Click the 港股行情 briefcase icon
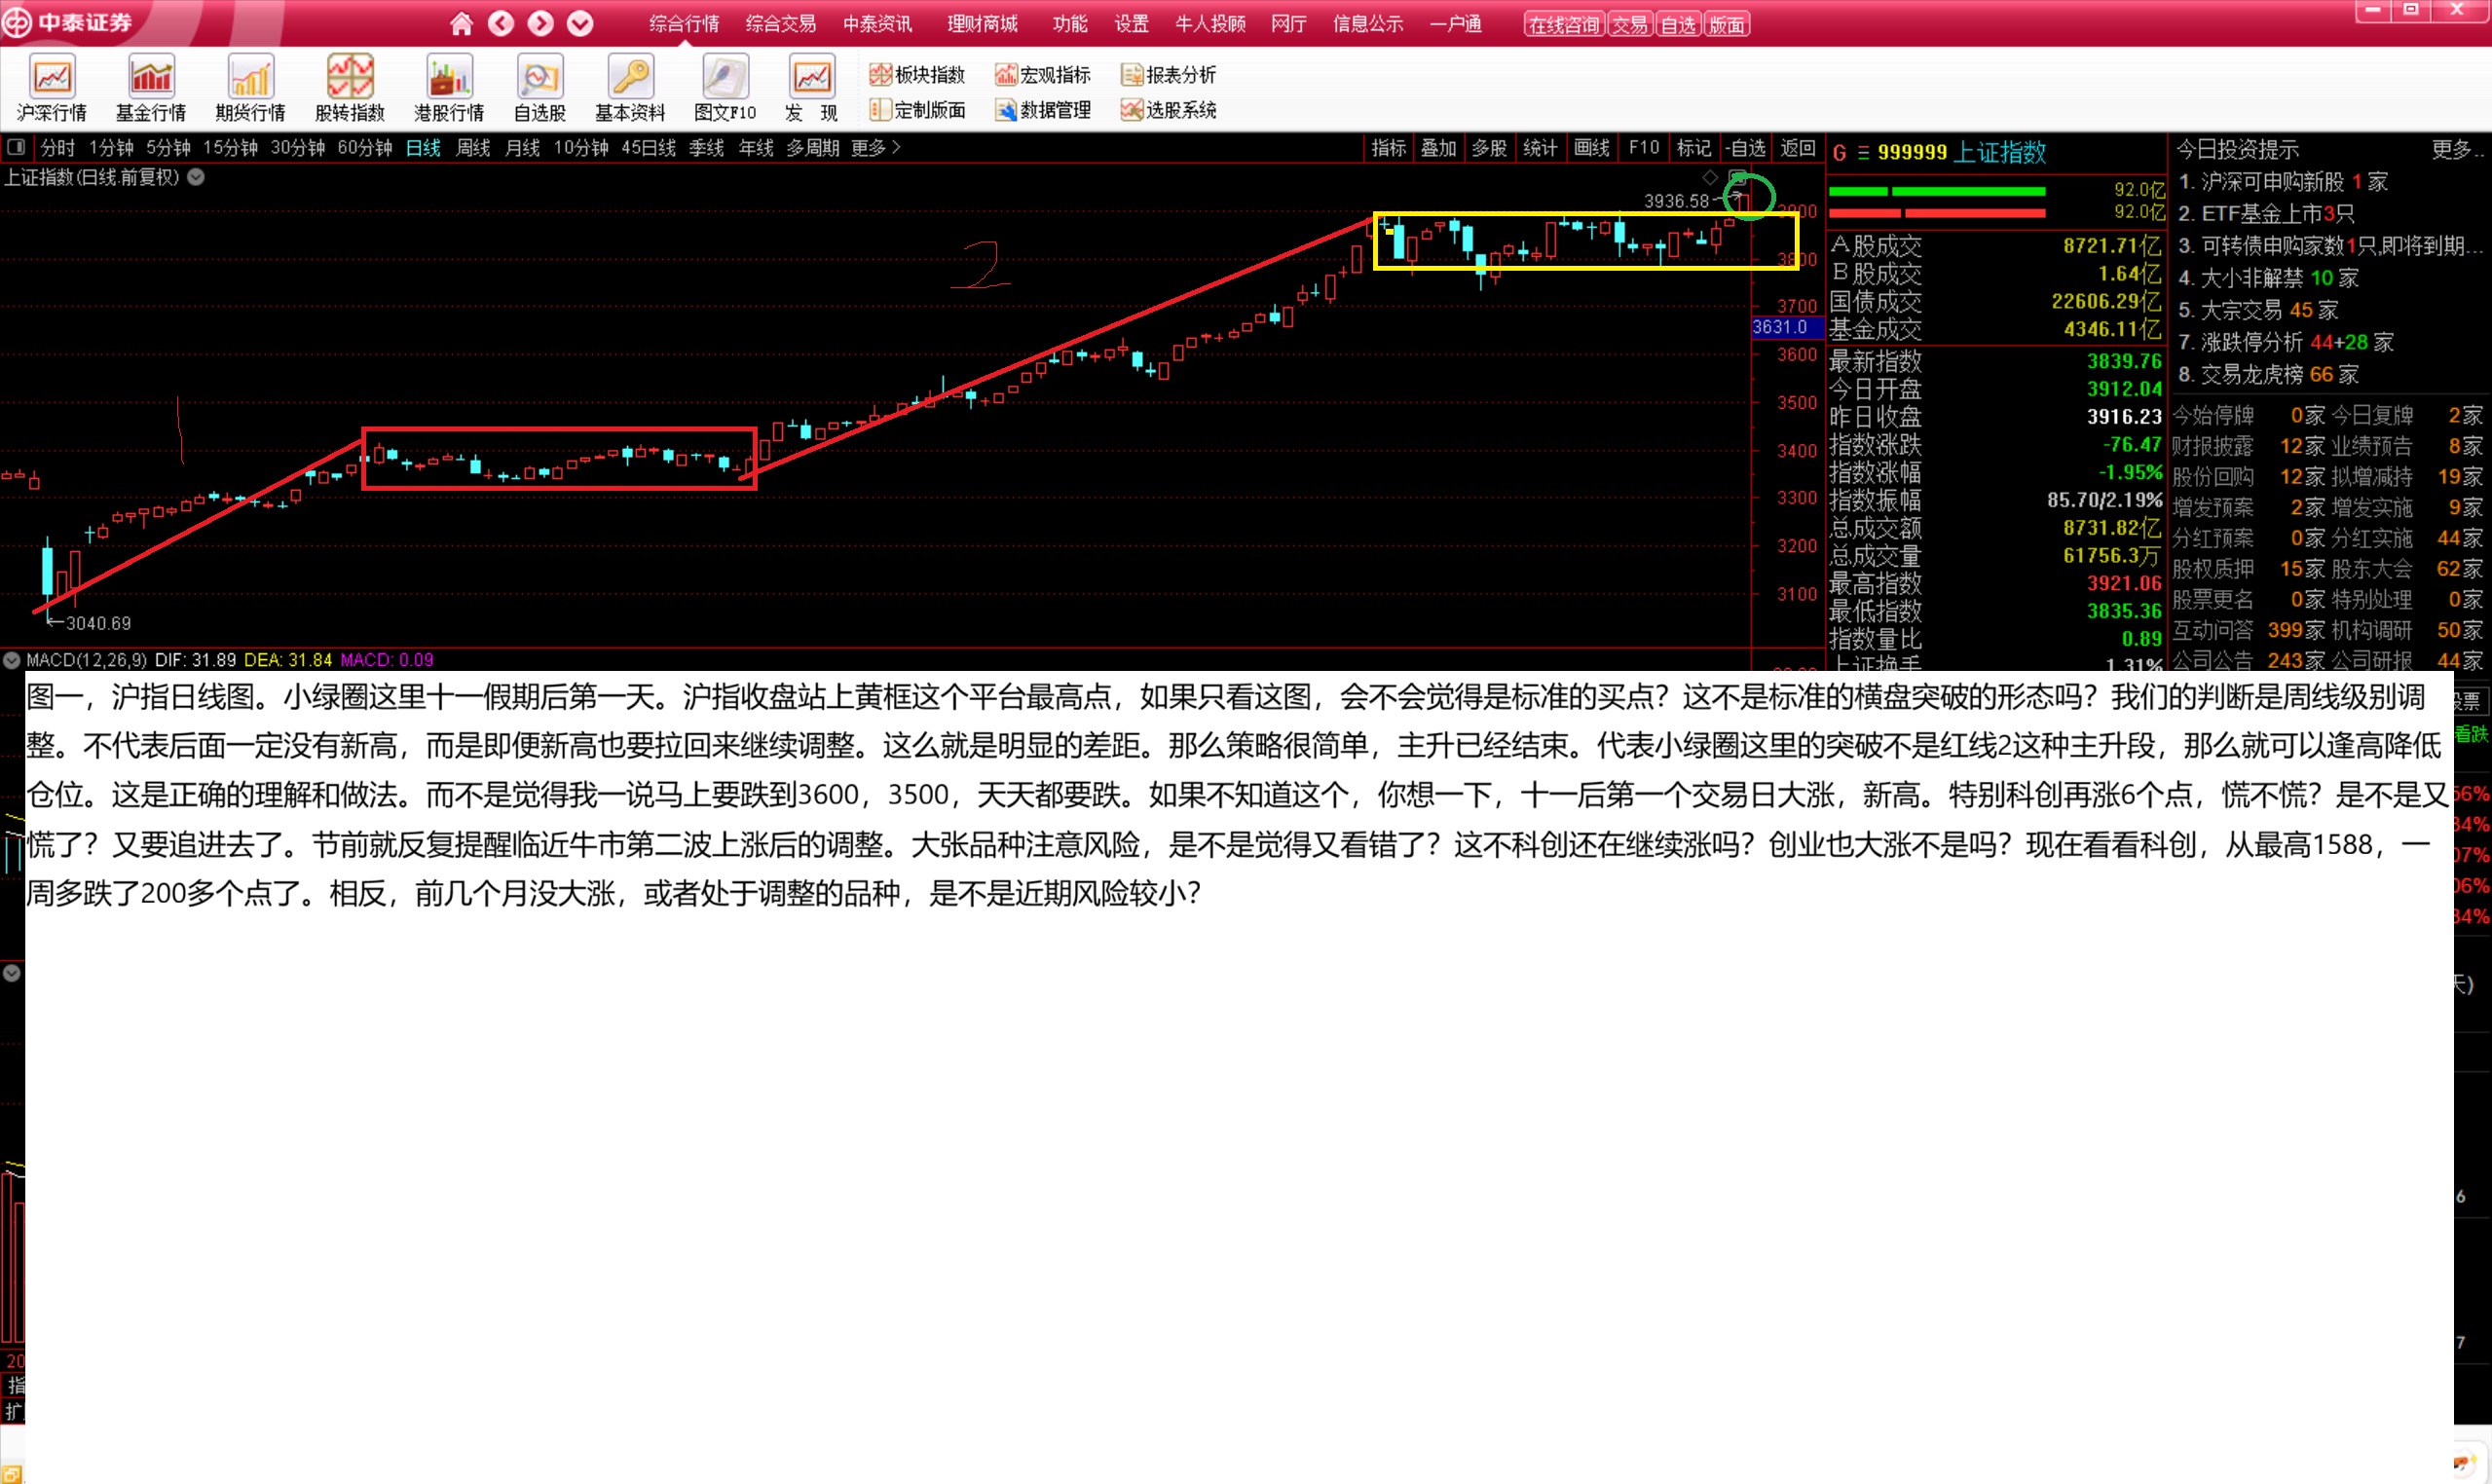 pyautogui.click(x=449, y=78)
